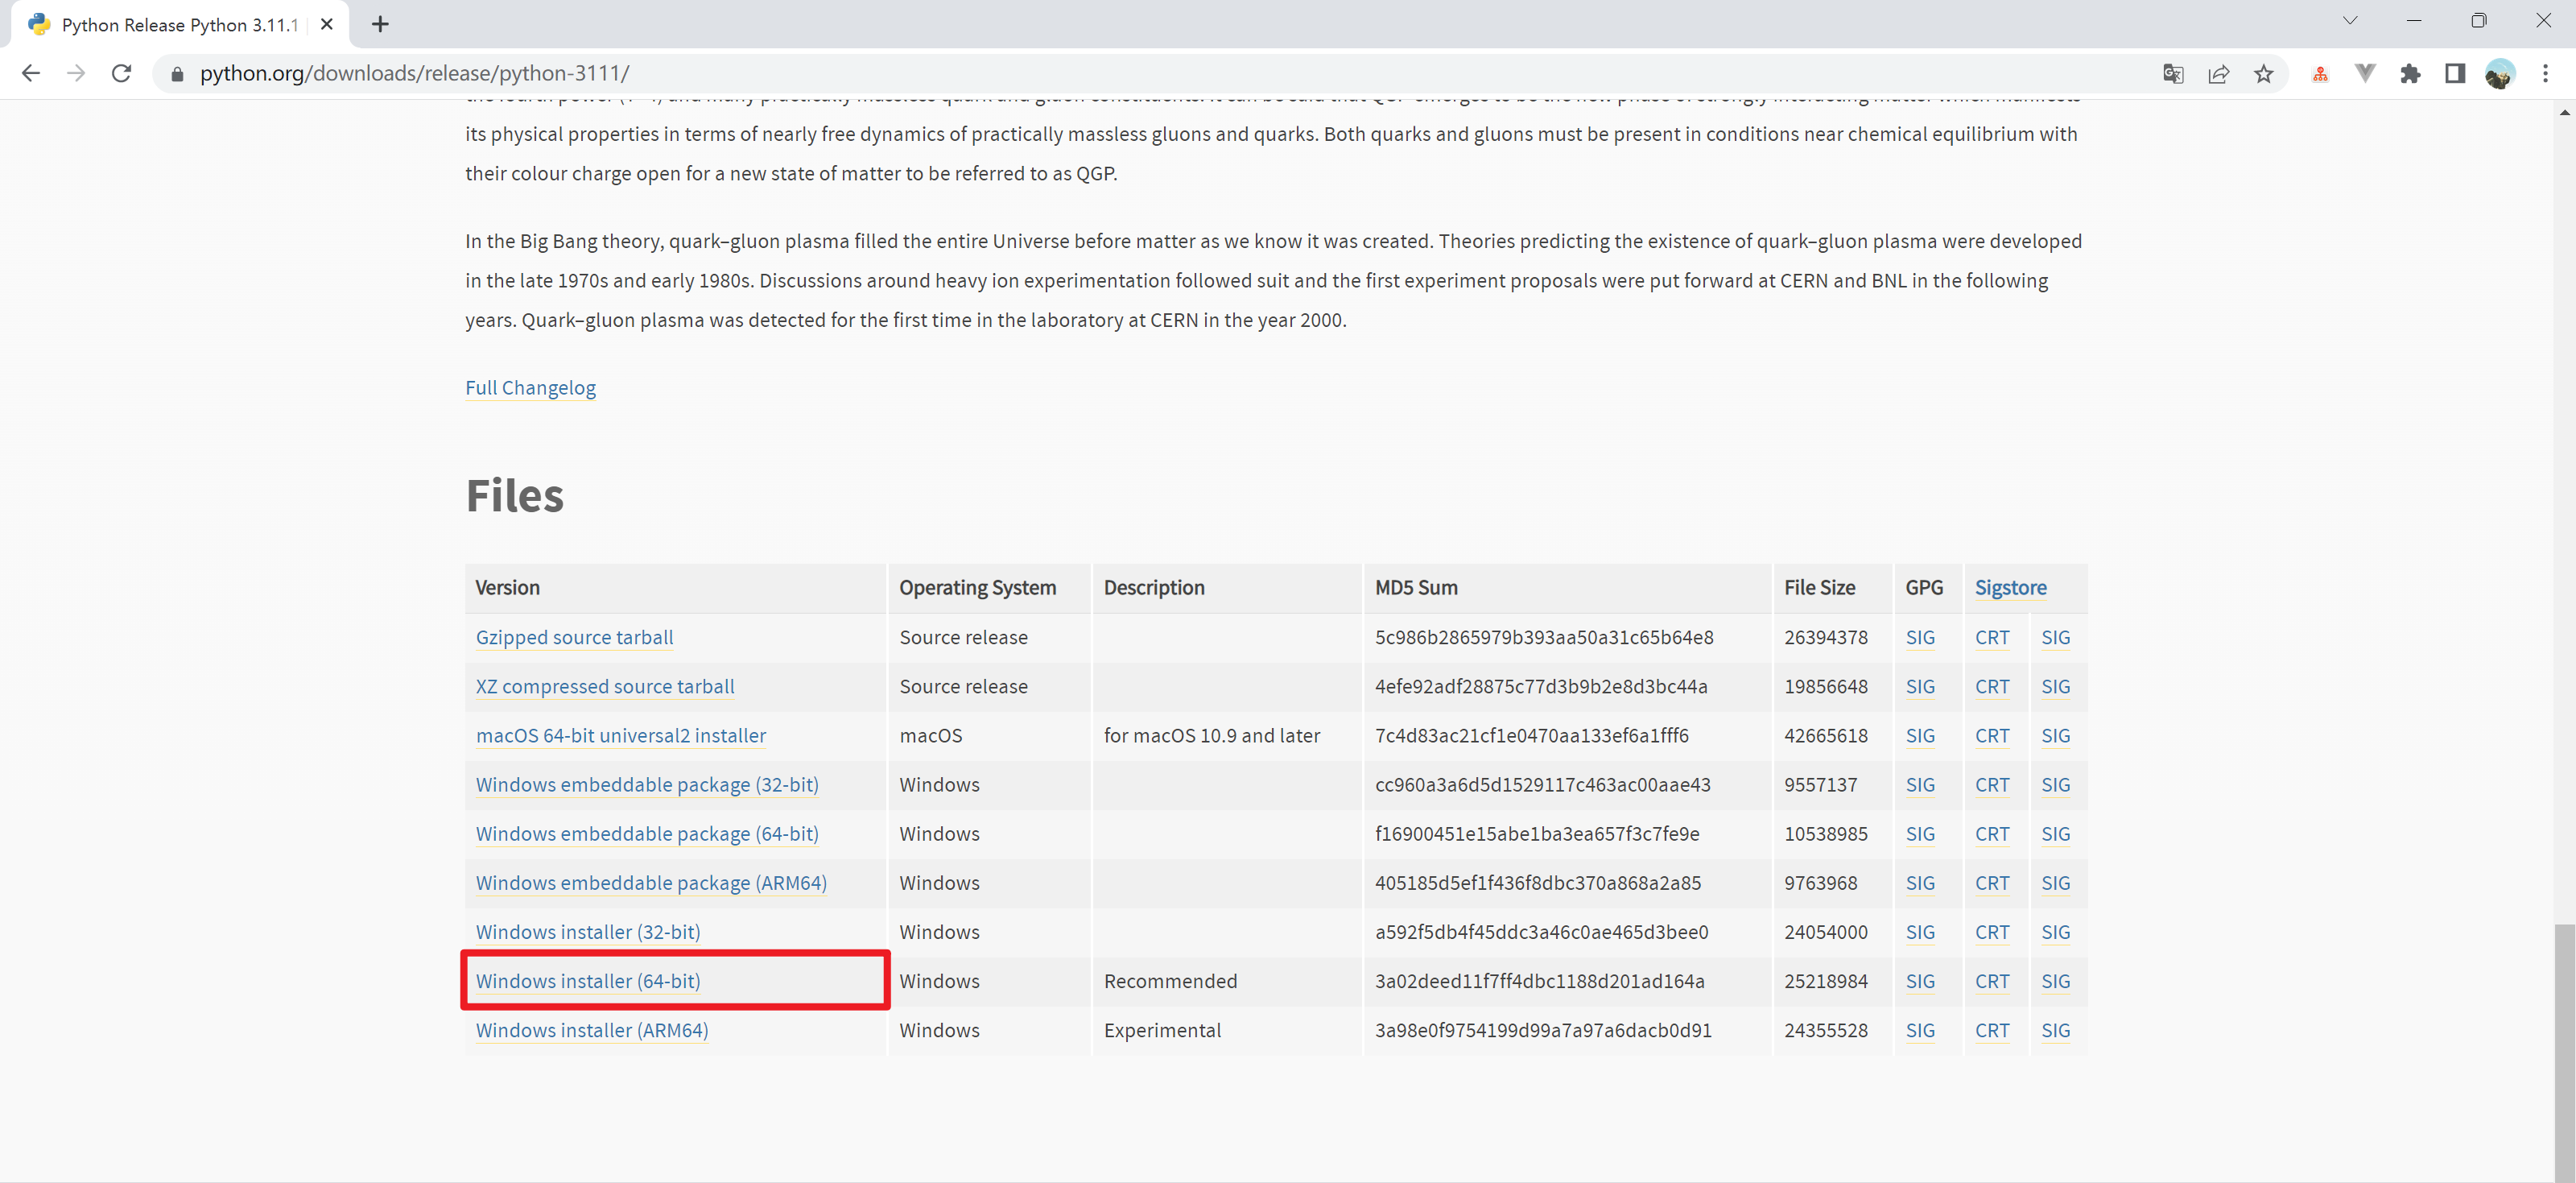2576x1183 pixels.
Task: Download Windows installer (32-bit)
Action: point(588,932)
